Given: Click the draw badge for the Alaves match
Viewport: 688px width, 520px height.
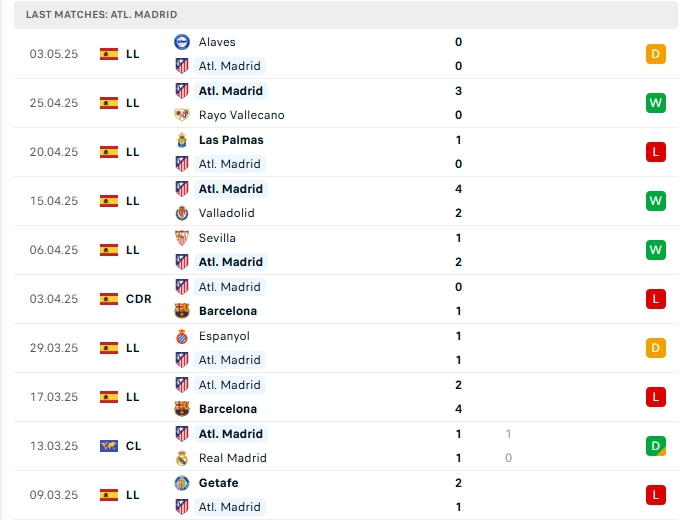Looking at the screenshot, I should [656, 54].
